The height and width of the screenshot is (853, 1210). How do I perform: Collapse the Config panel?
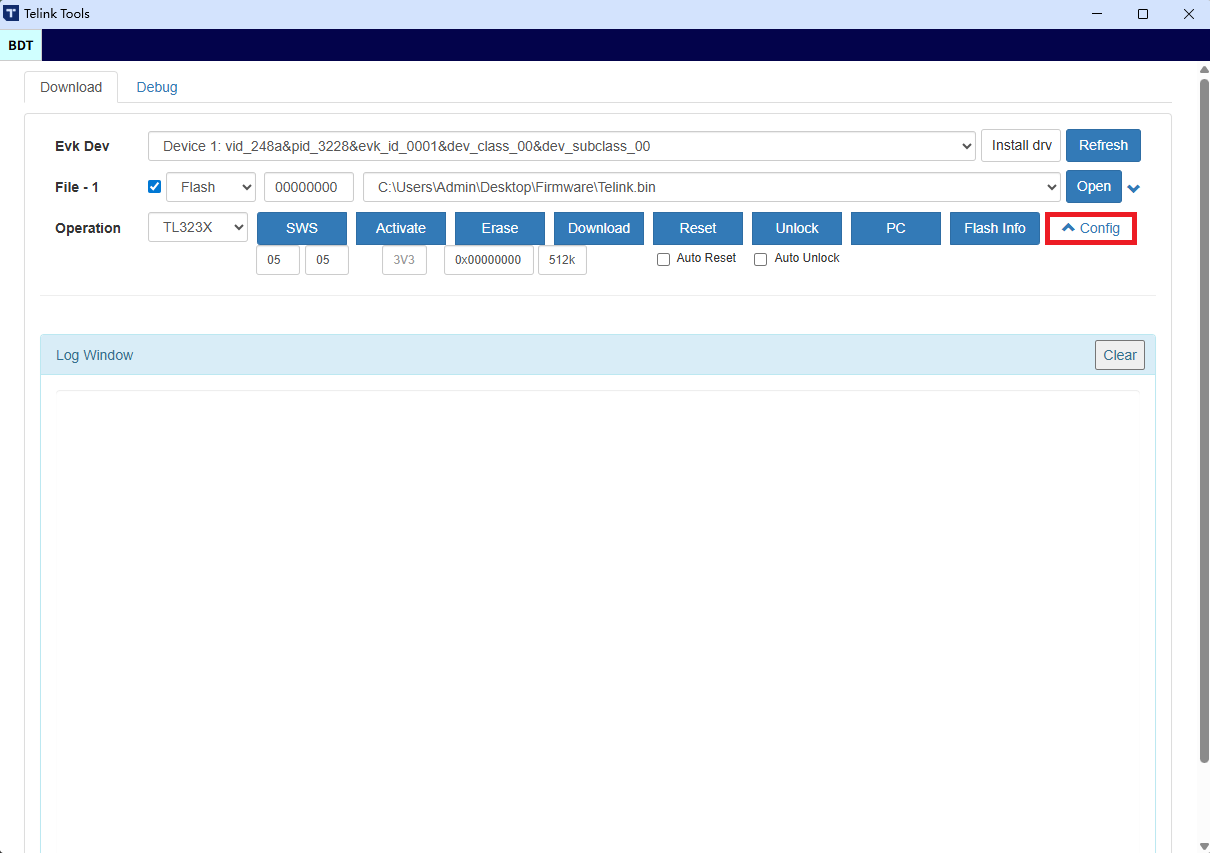point(1090,228)
